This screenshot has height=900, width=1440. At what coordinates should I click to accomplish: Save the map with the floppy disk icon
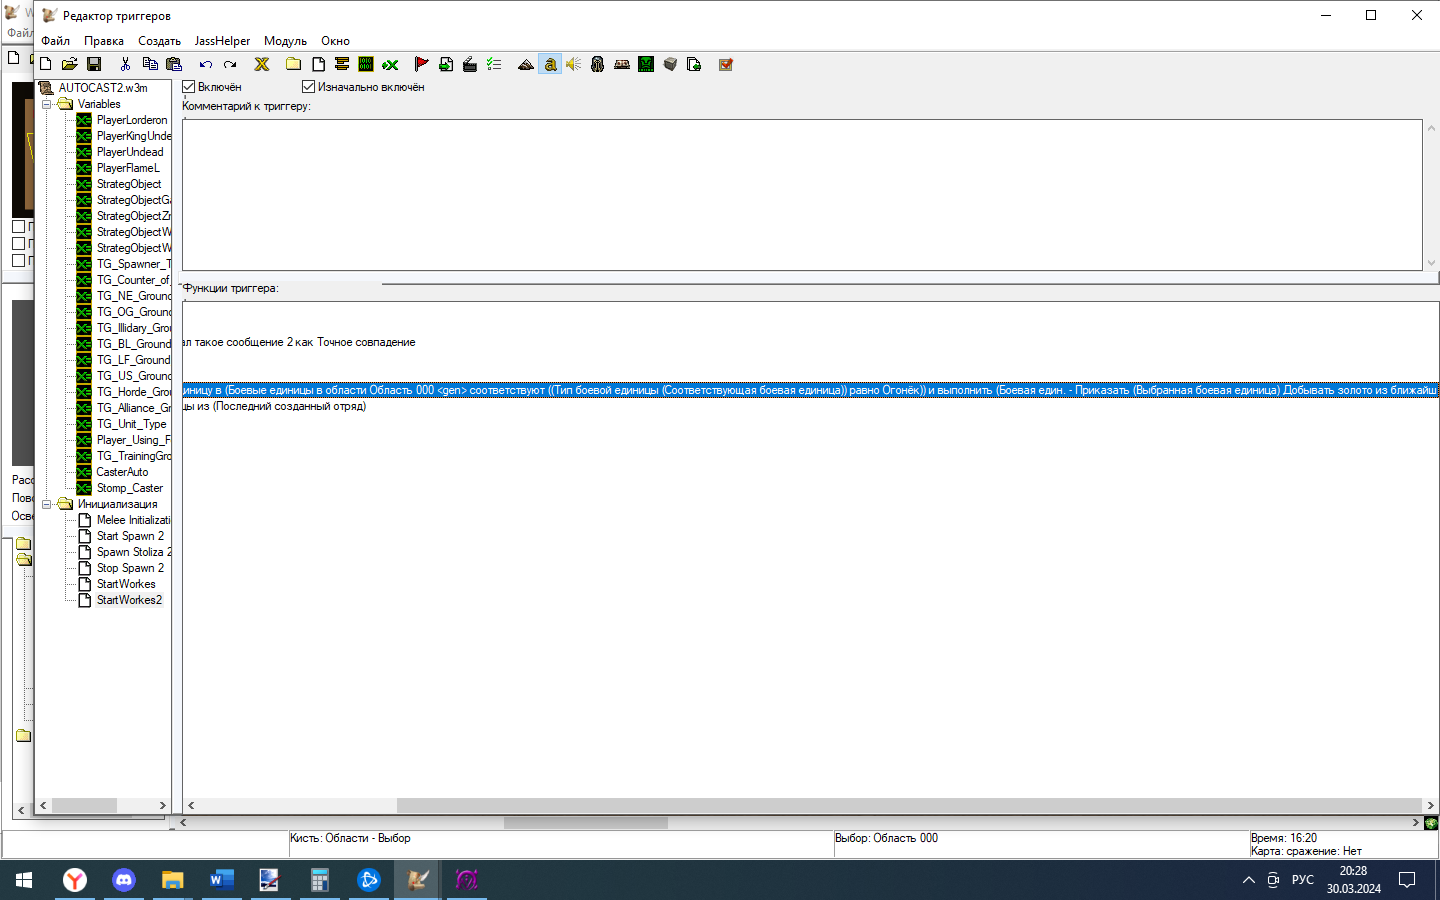(x=94, y=64)
